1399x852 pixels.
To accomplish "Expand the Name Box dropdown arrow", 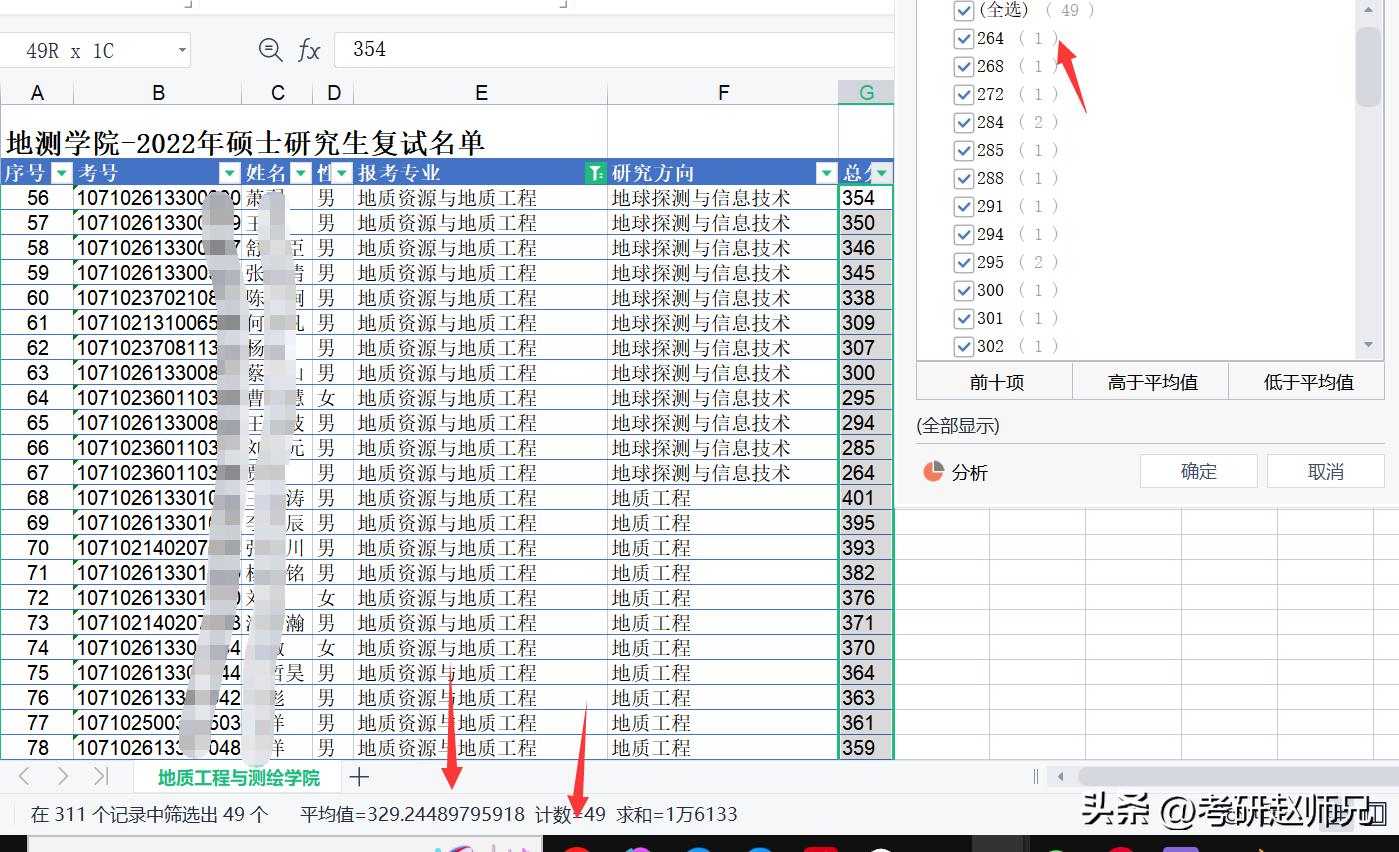I will pos(182,50).
